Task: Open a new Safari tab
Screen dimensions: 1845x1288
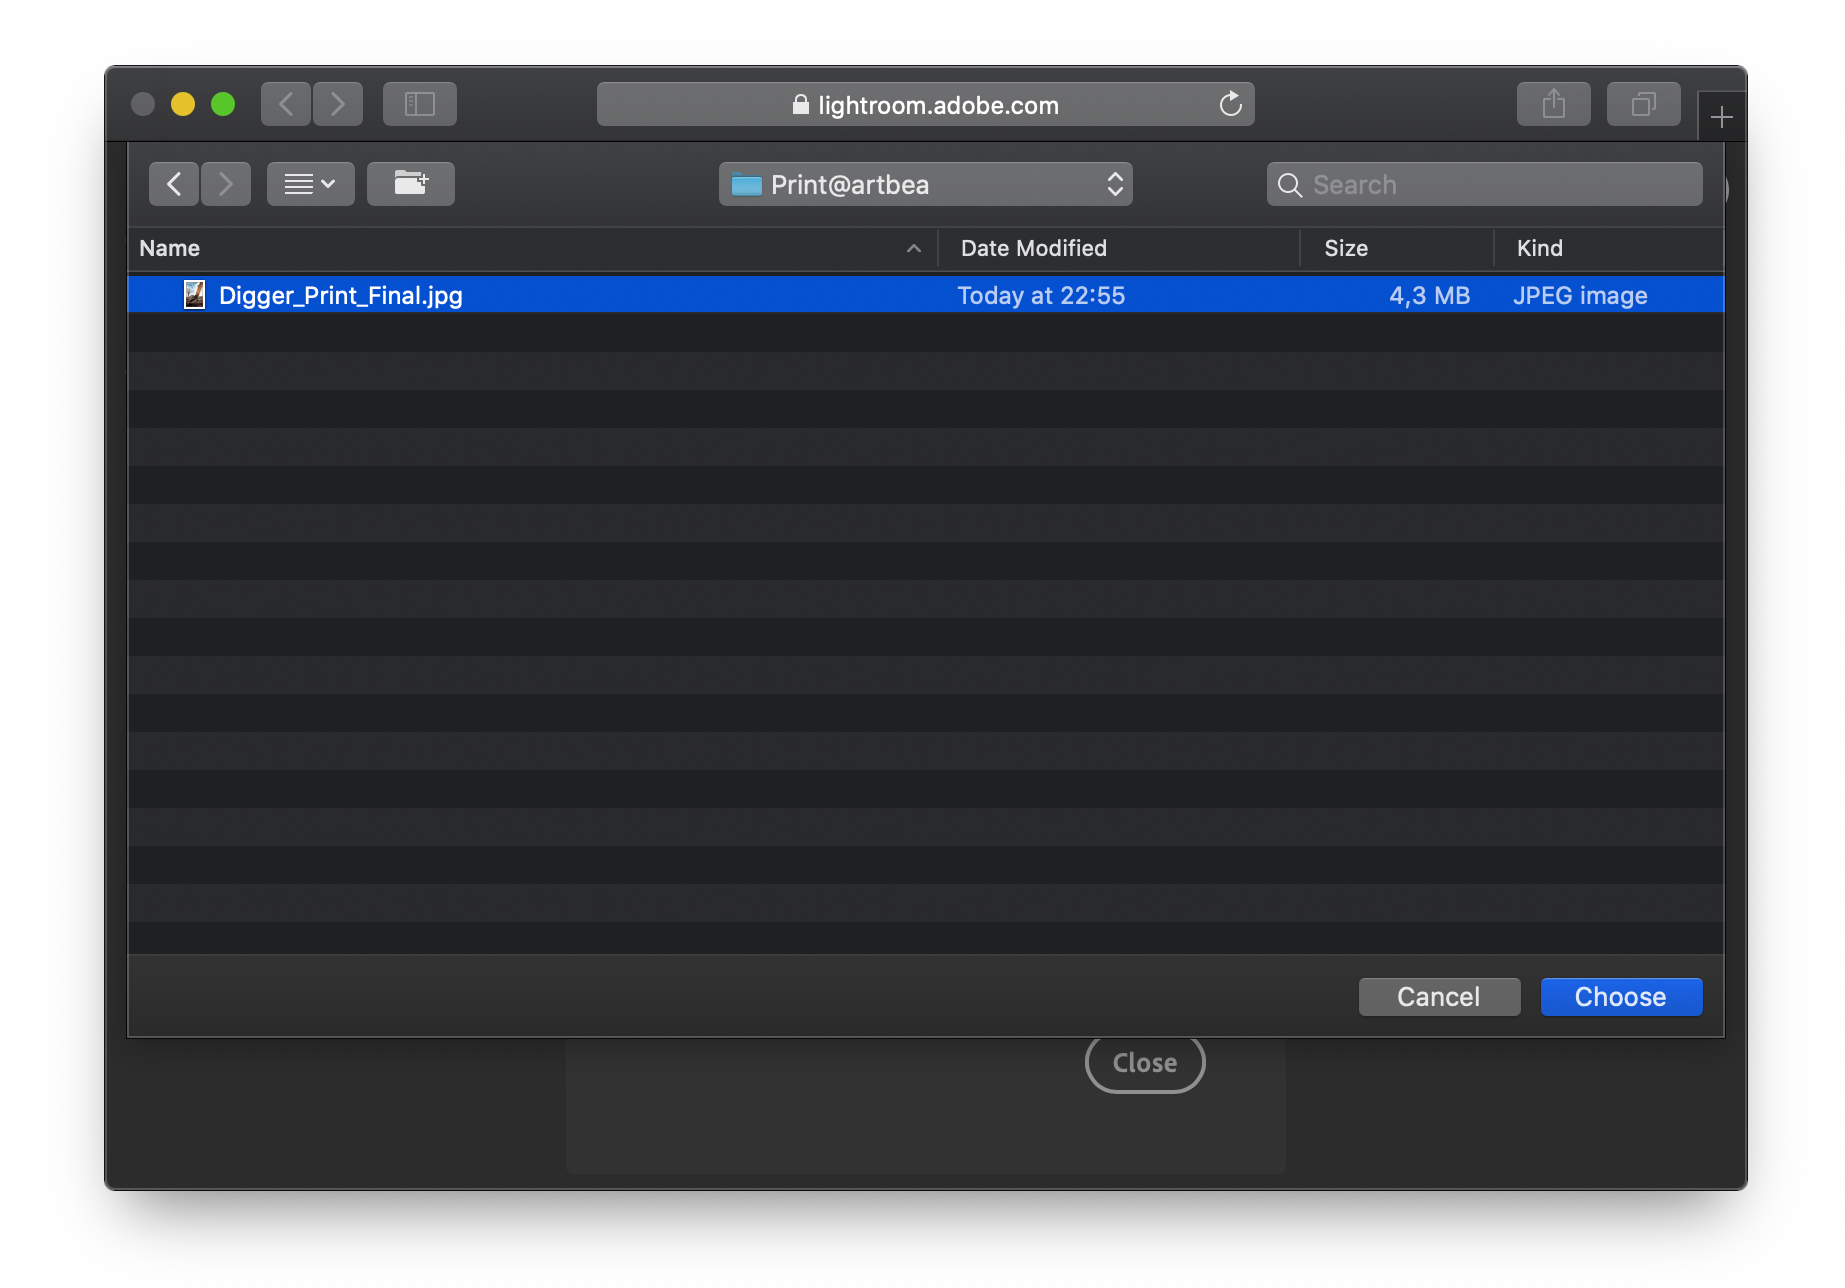Action: click(1721, 118)
